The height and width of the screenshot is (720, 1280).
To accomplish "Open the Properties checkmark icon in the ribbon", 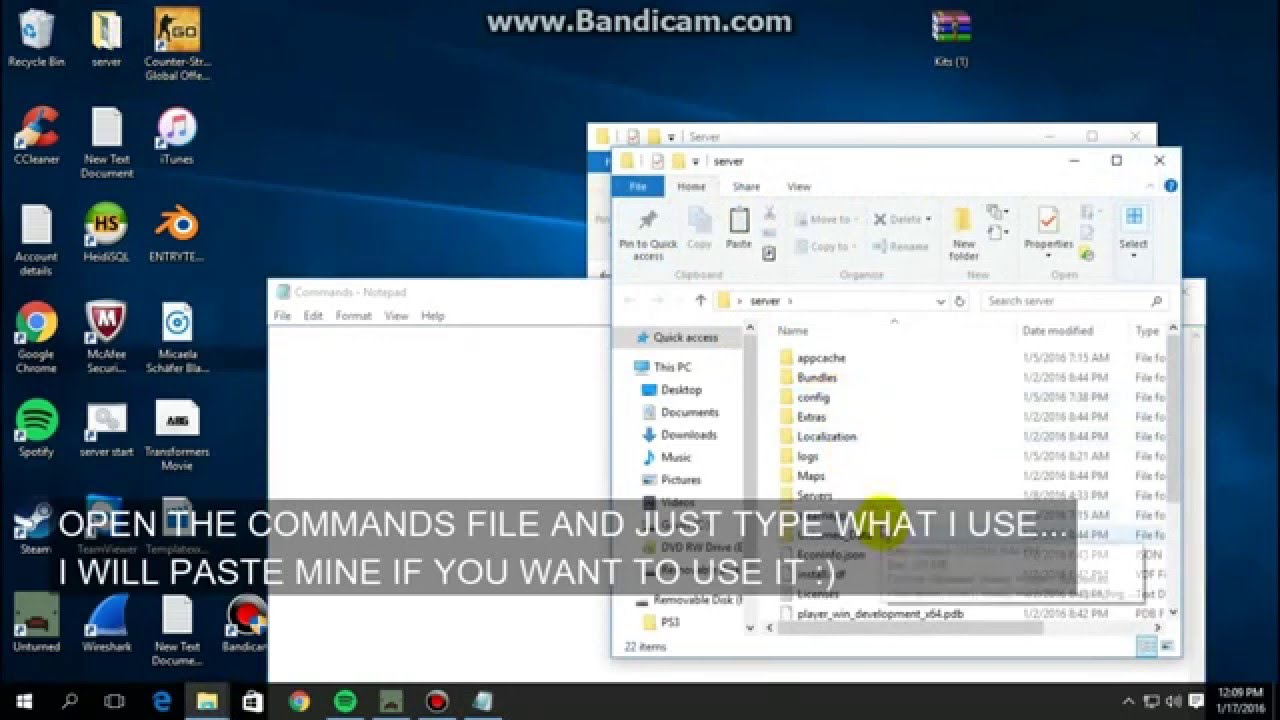I will click(1047, 219).
